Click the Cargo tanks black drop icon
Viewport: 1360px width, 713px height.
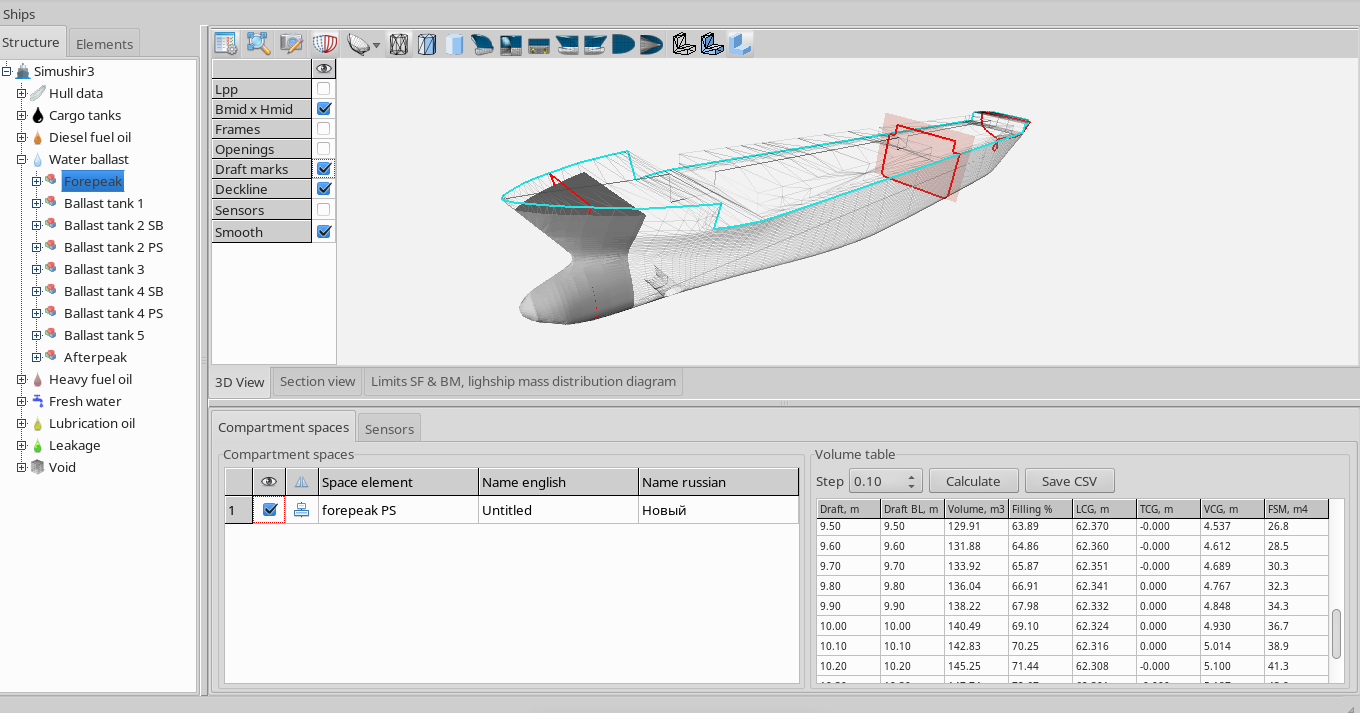(38, 115)
